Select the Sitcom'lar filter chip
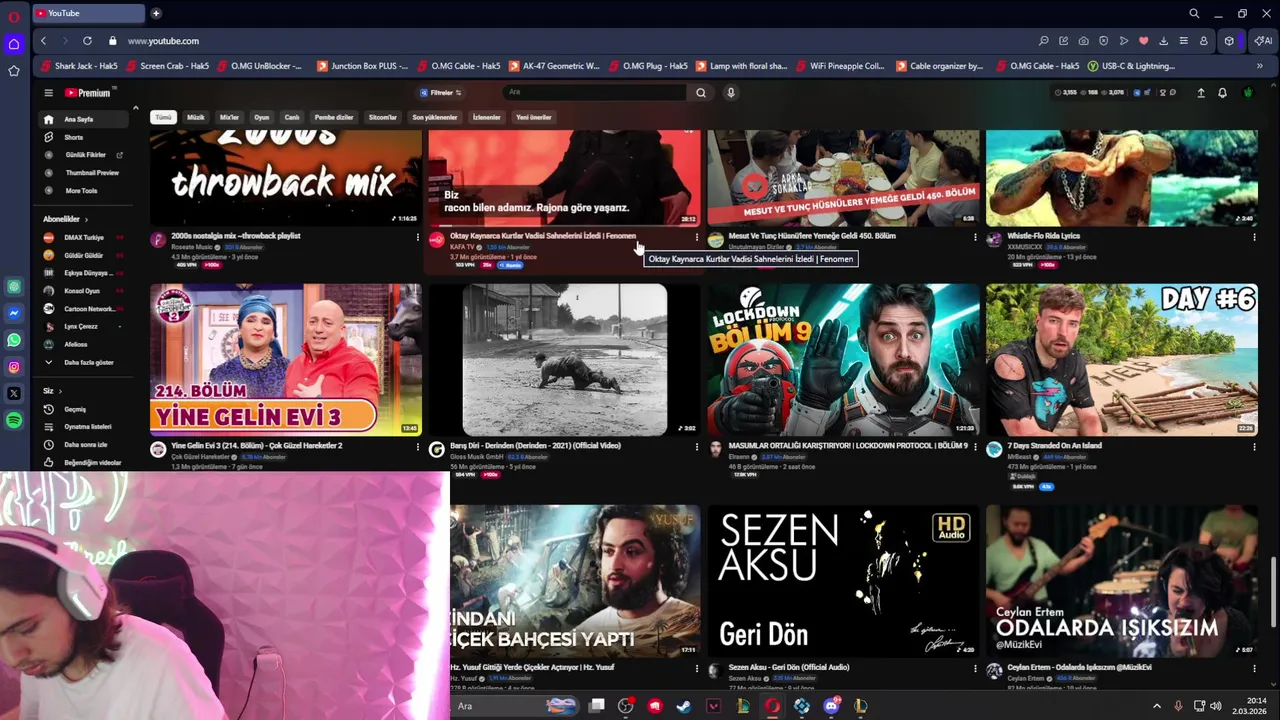Image resolution: width=1280 pixels, height=720 pixels. [383, 117]
